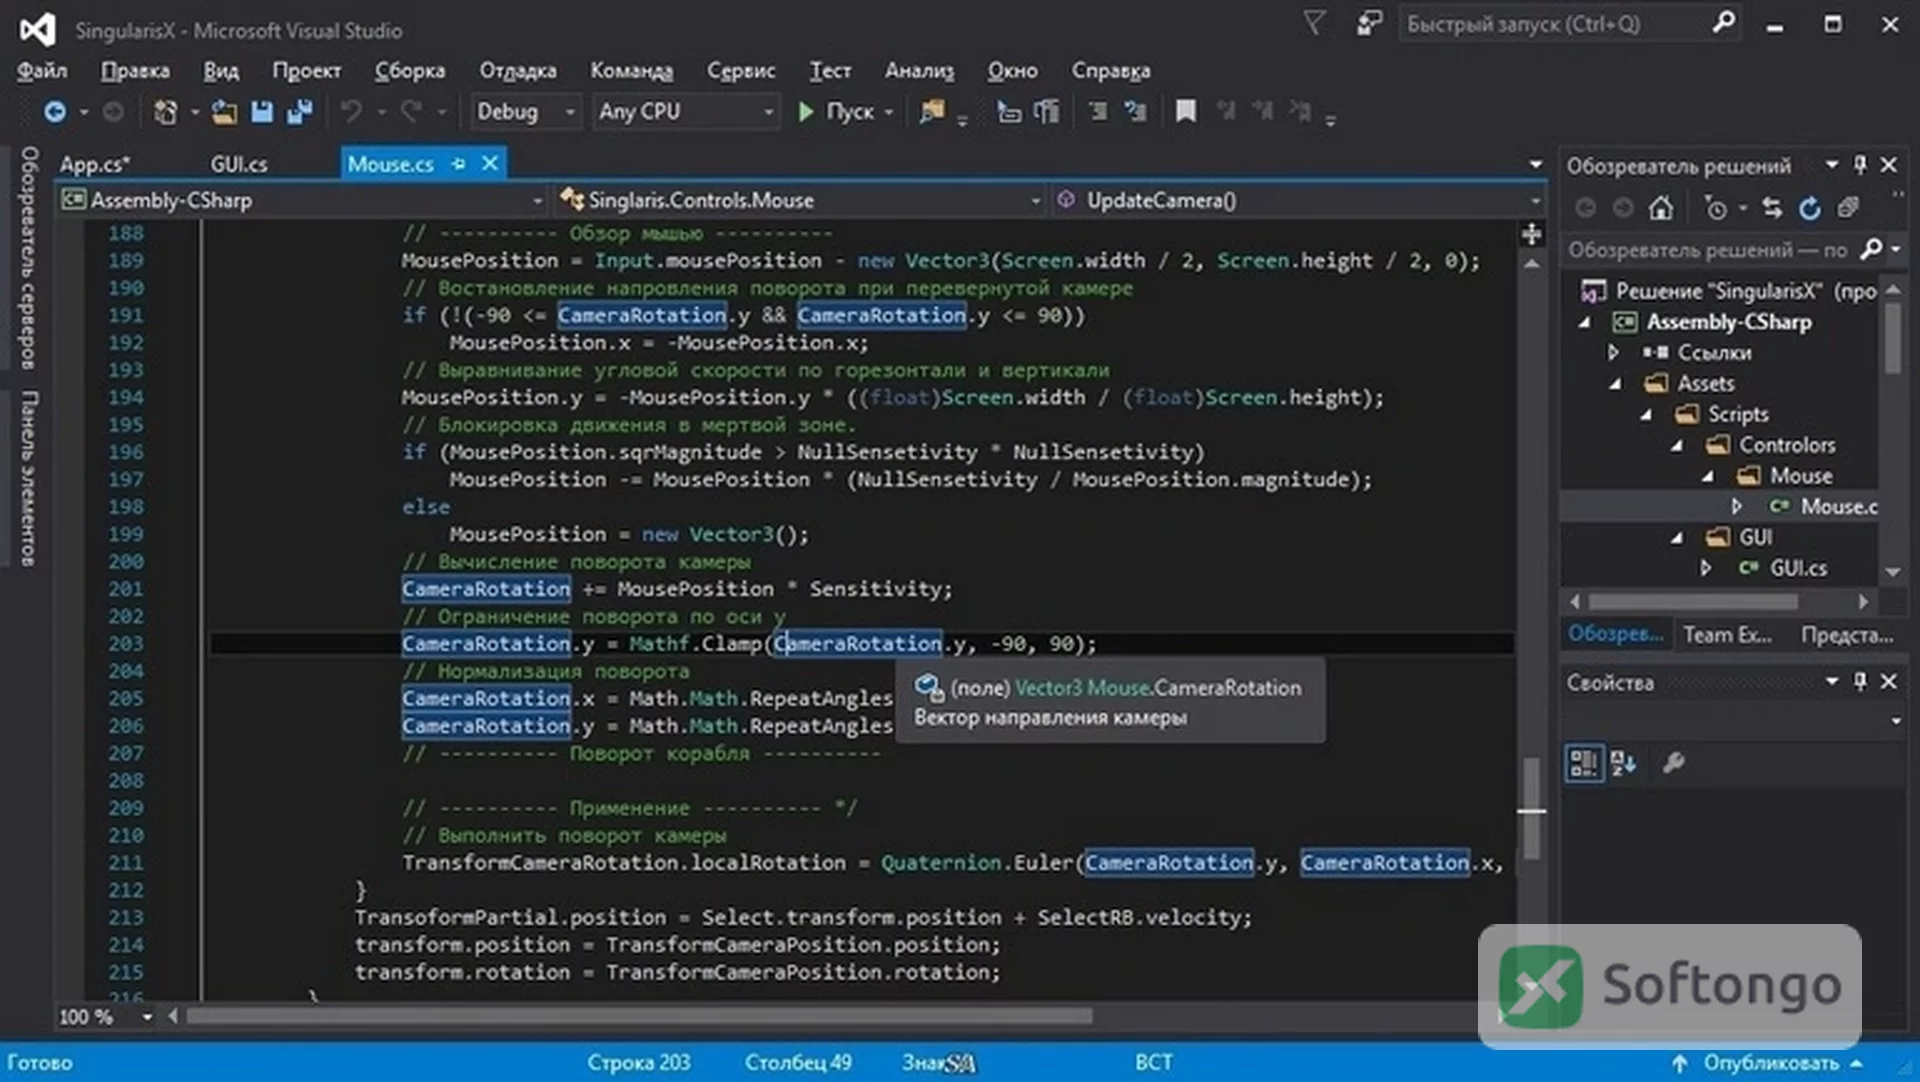Image resolution: width=1920 pixels, height=1082 pixels.
Task: Click Home icon in Solution Explorer
Action: point(1661,208)
